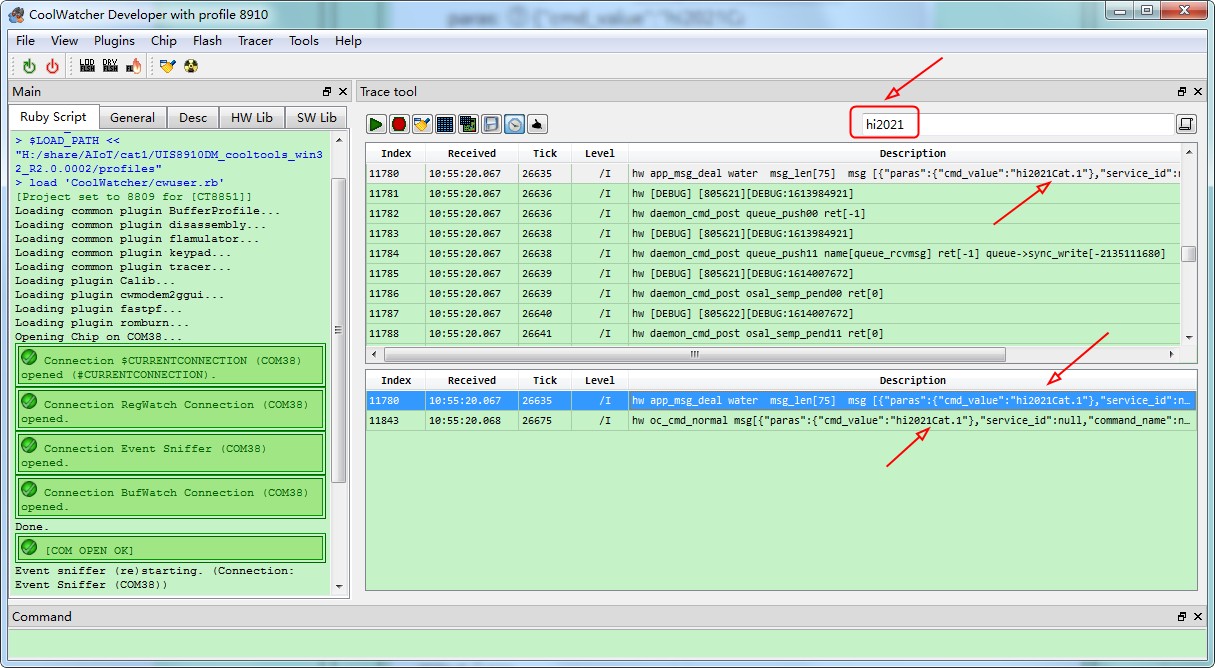Viewport: 1215px width, 668px height.
Task: Switch to the General tab
Action: click(133, 117)
